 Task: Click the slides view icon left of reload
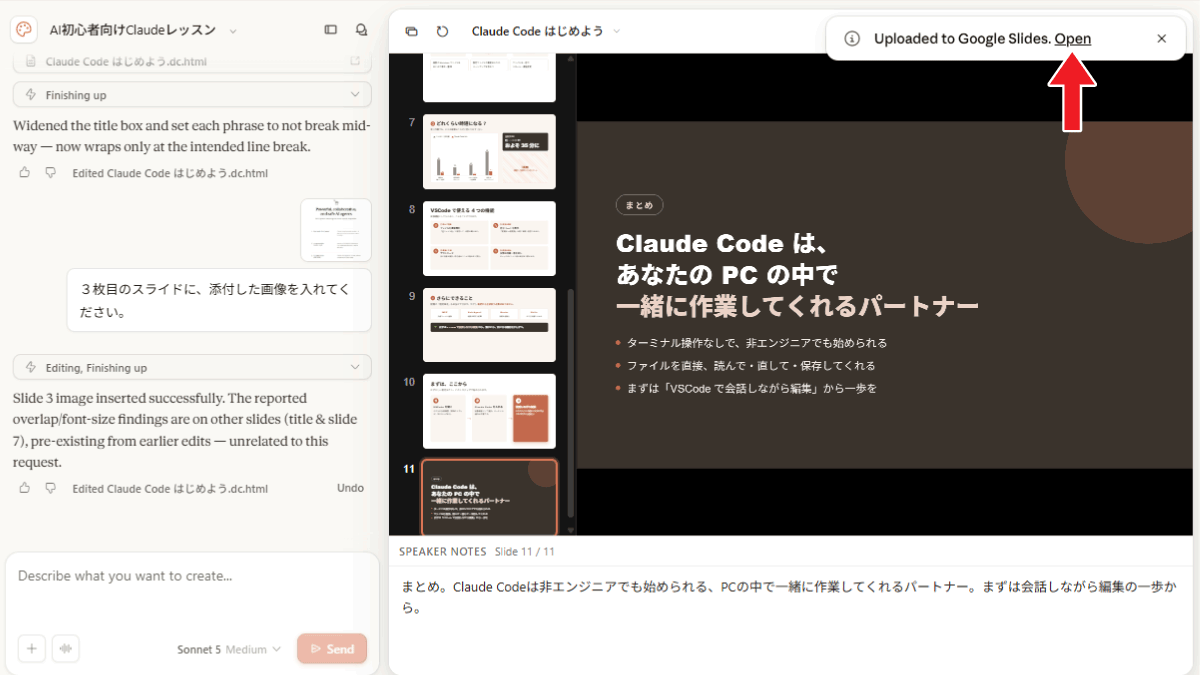pyautogui.click(x=411, y=31)
